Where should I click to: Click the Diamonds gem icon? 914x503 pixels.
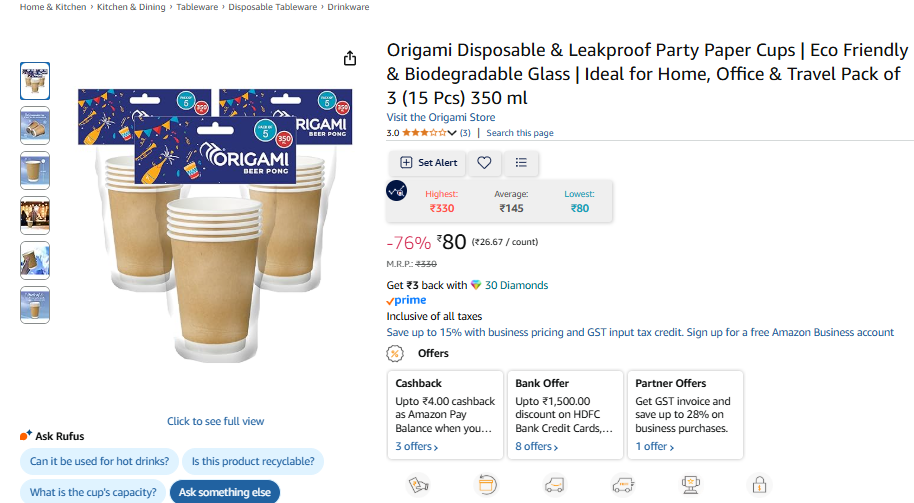pyautogui.click(x=476, y=285)
